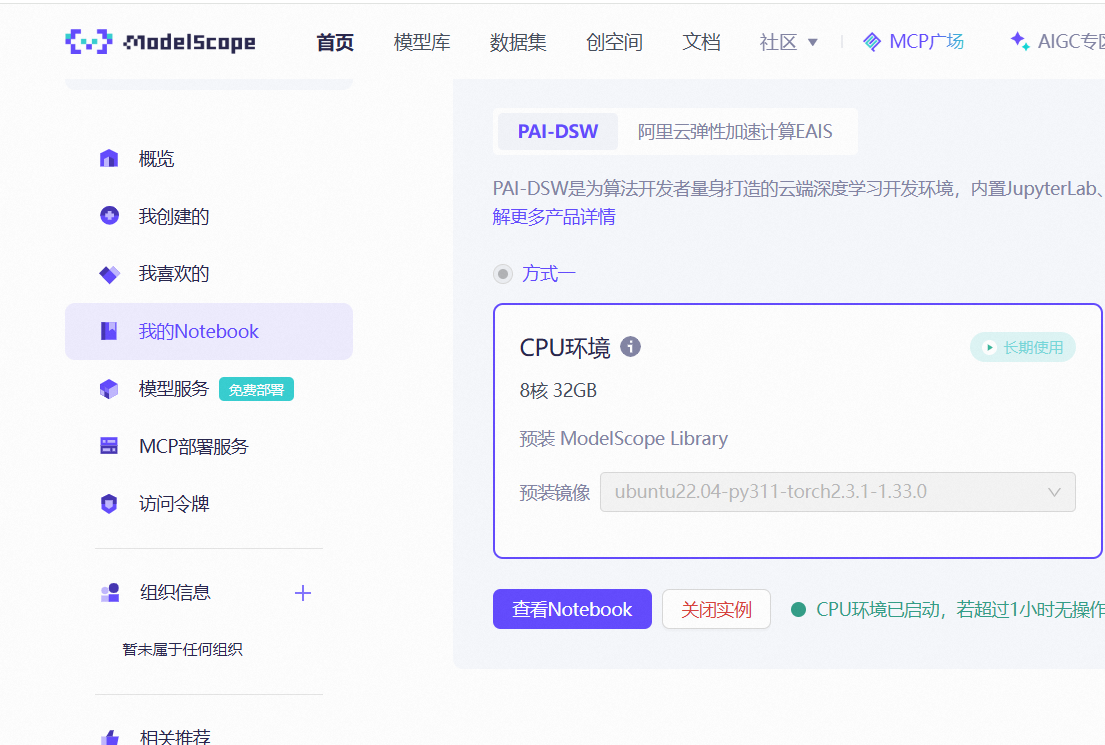This screenshot has width=1105, height=745.
Task: Click the CPU环境已启动 status message
Action: point(961,609)
